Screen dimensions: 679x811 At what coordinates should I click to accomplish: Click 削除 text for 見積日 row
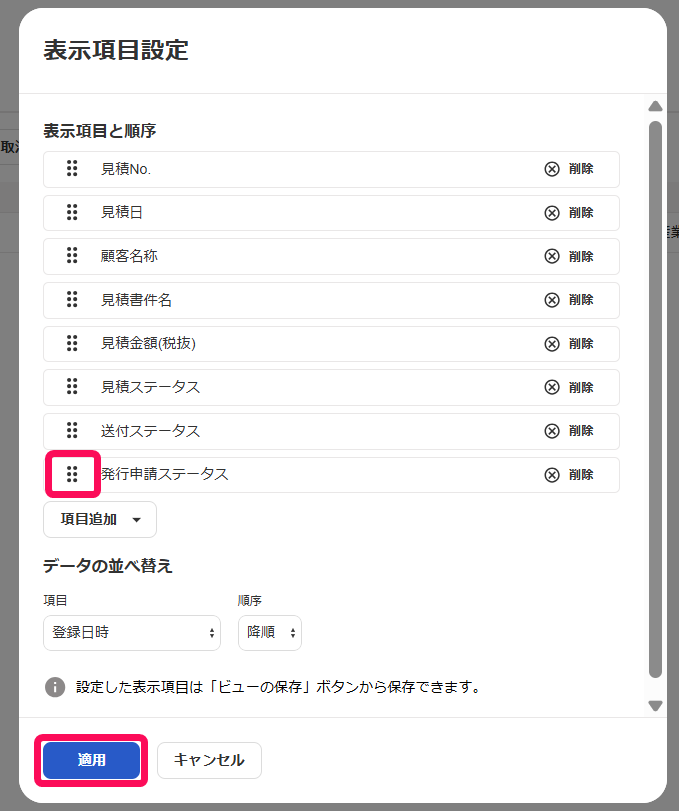581,213
